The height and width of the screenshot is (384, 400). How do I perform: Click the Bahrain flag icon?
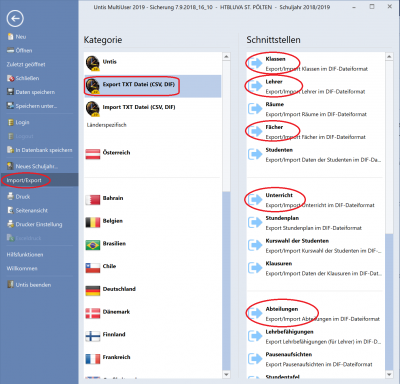tap(93, 200)
